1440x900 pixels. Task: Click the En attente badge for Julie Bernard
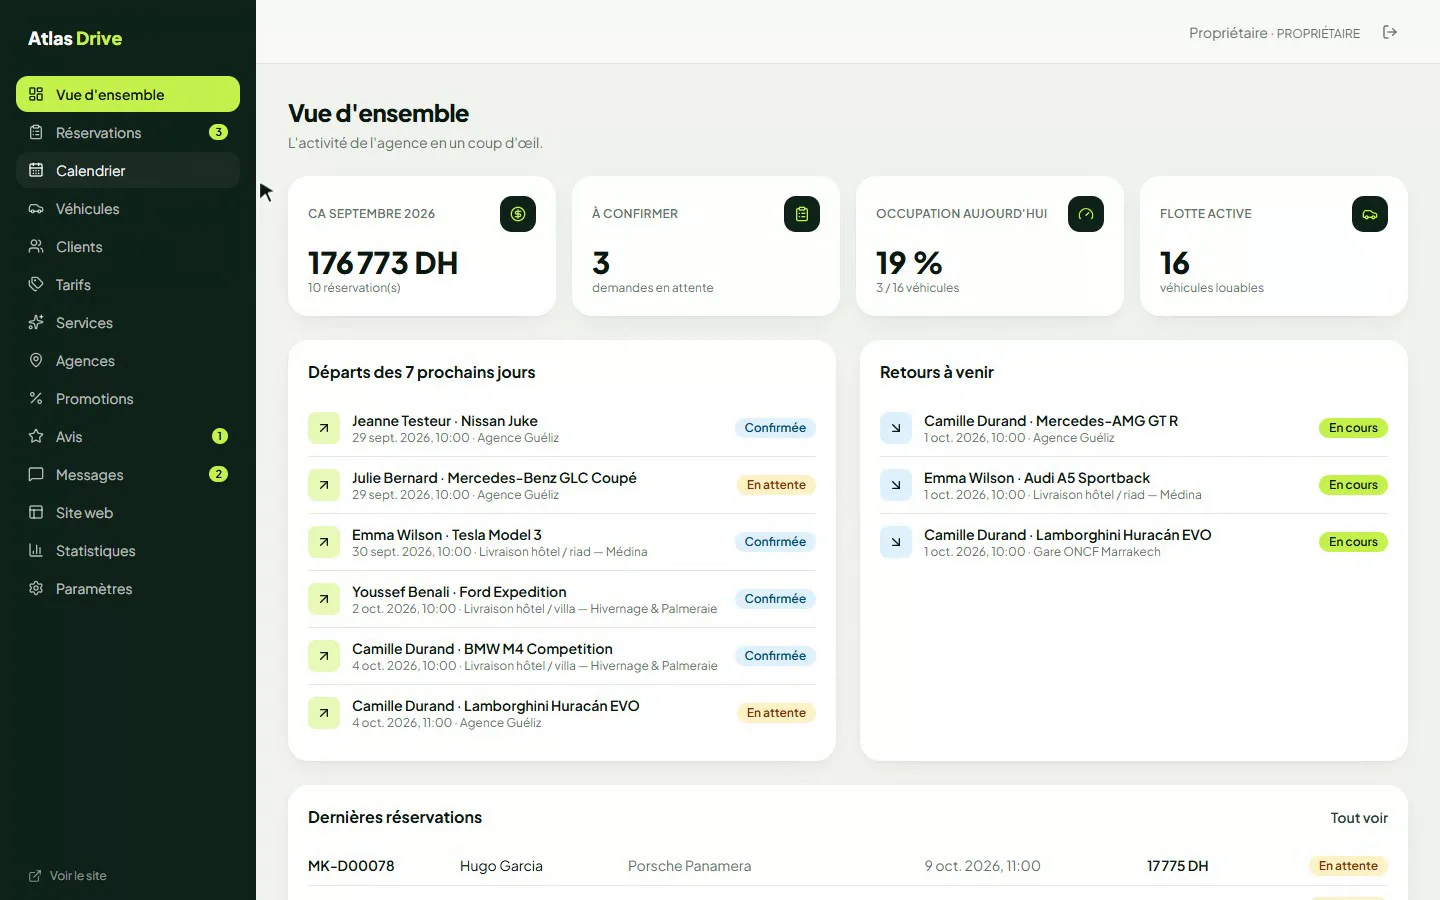[776, 485]
